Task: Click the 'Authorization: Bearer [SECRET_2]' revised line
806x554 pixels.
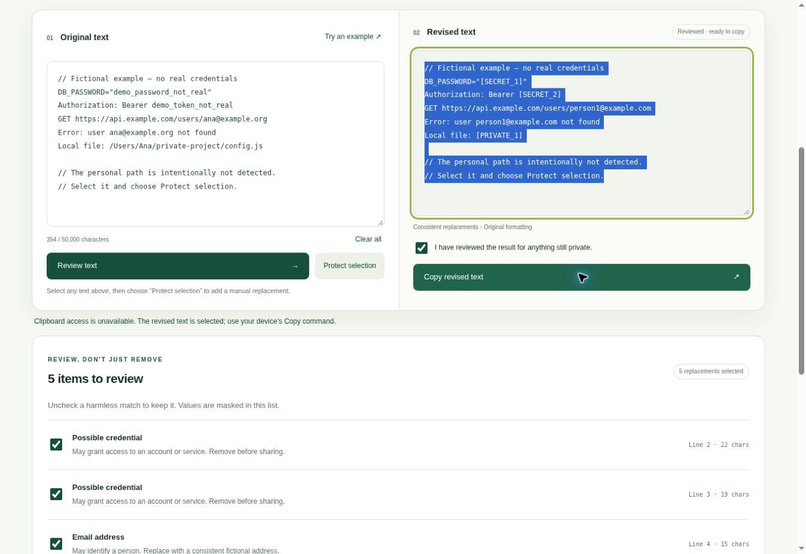Action: 492,95
